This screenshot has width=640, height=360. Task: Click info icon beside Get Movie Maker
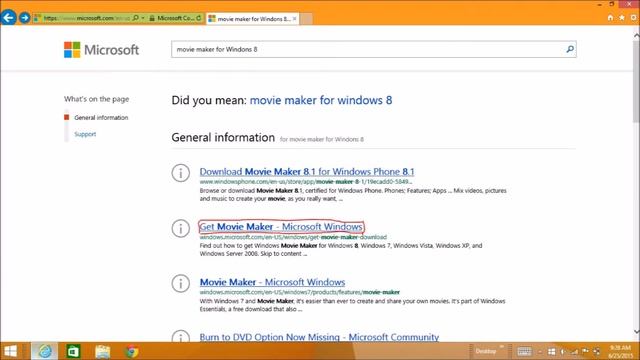180,228
